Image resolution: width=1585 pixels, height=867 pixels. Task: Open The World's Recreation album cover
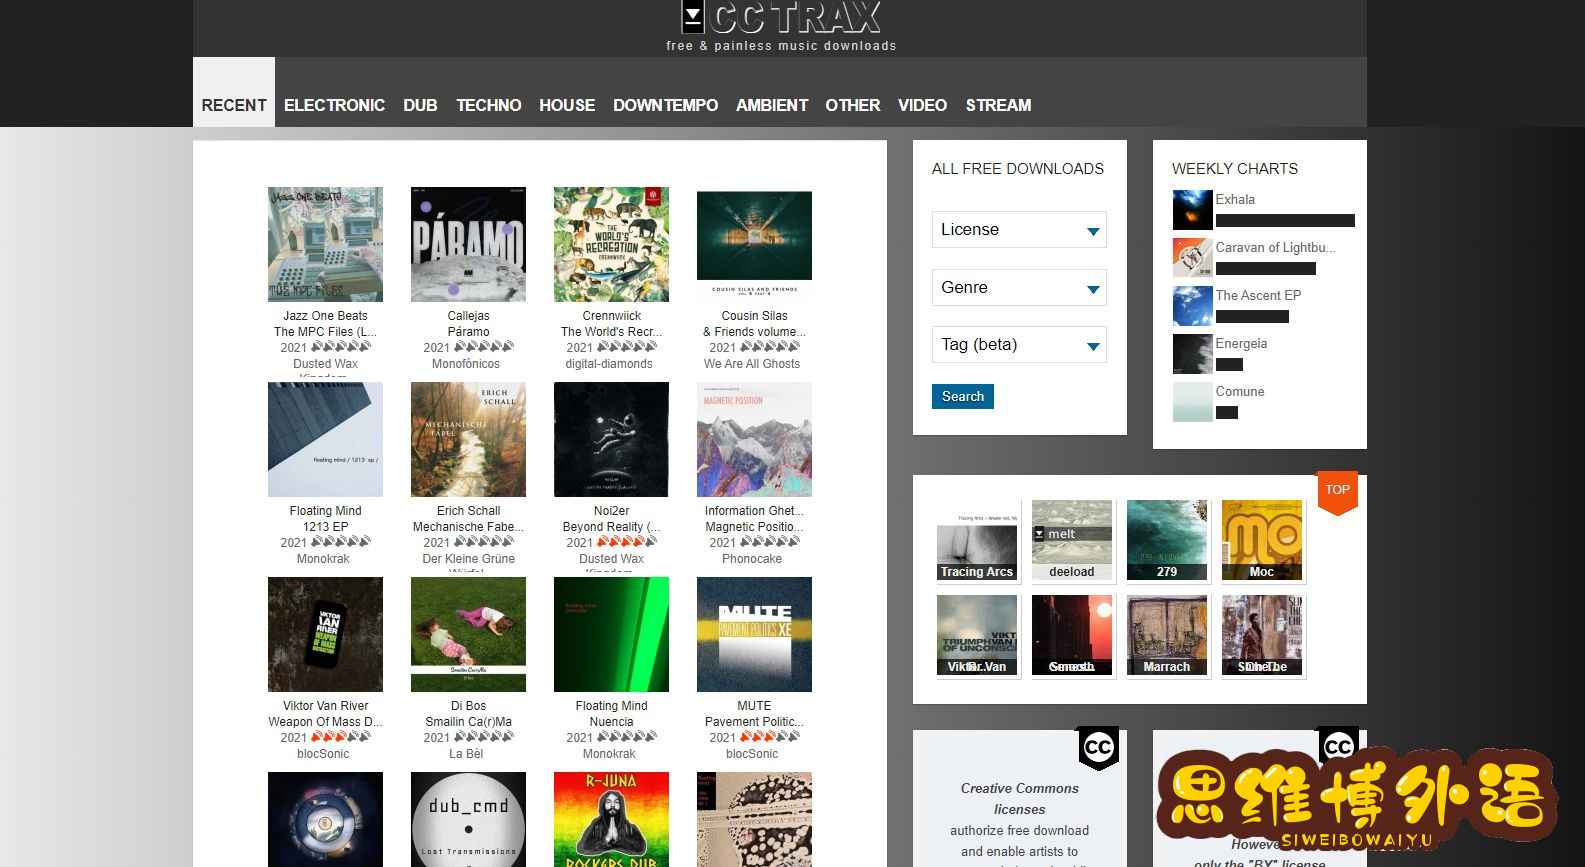click(611, 244)
